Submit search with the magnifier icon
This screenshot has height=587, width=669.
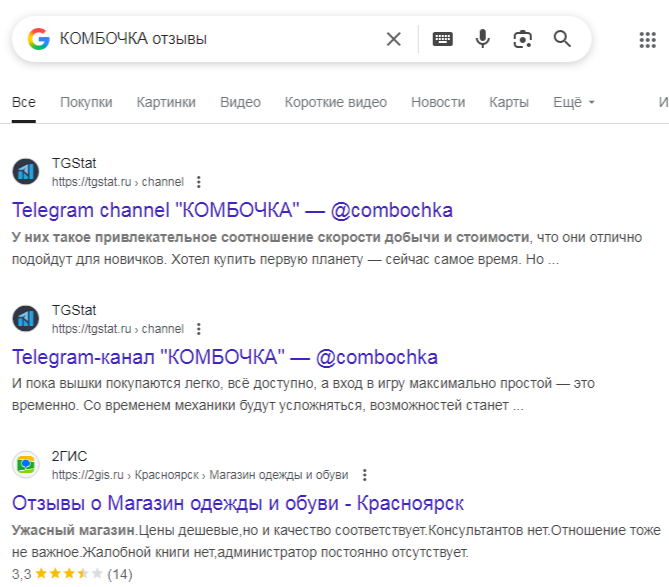pos(562,39)
